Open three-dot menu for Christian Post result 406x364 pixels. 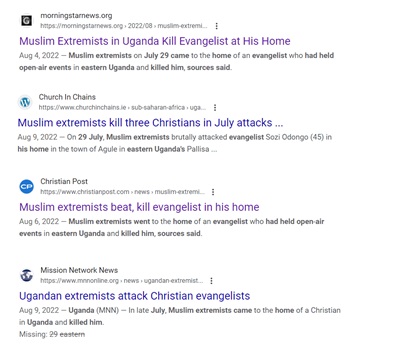213,192
